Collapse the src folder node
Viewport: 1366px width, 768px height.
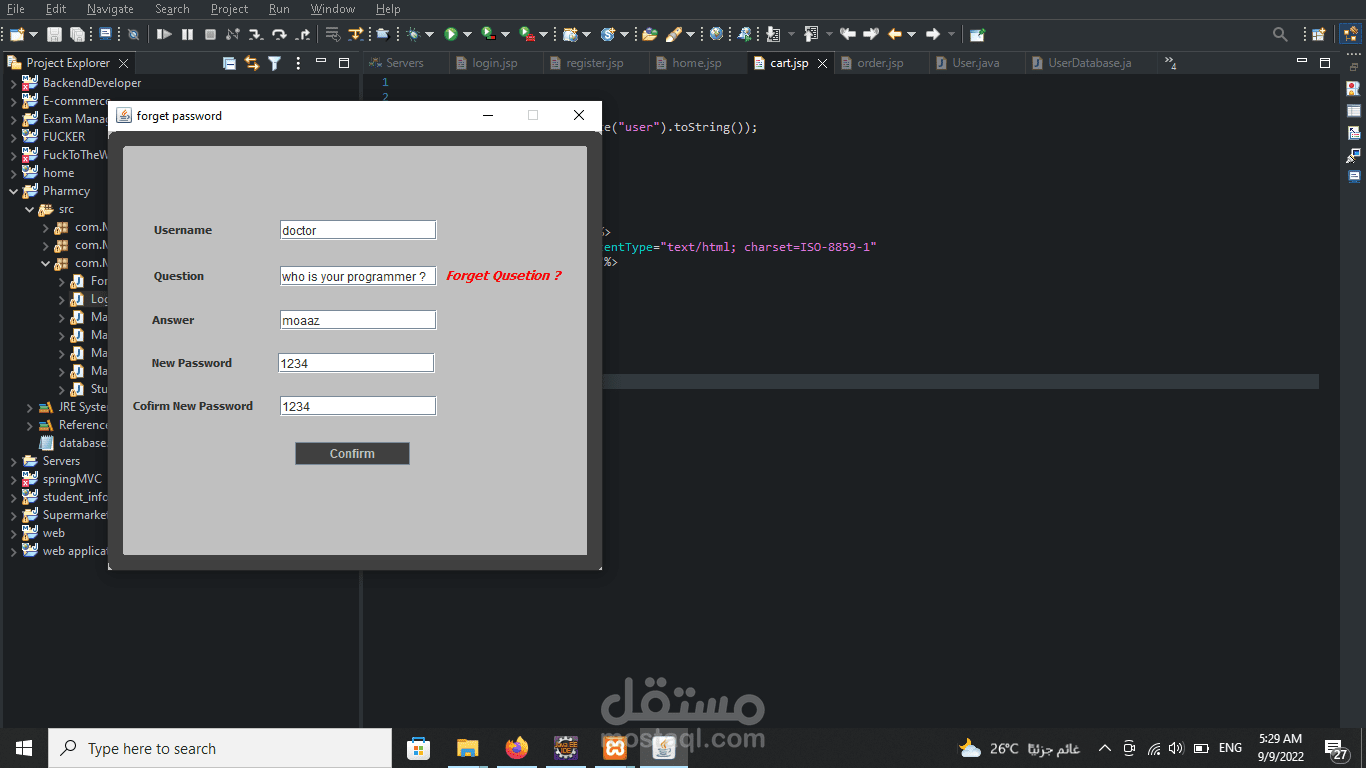[x=29, y=209]
